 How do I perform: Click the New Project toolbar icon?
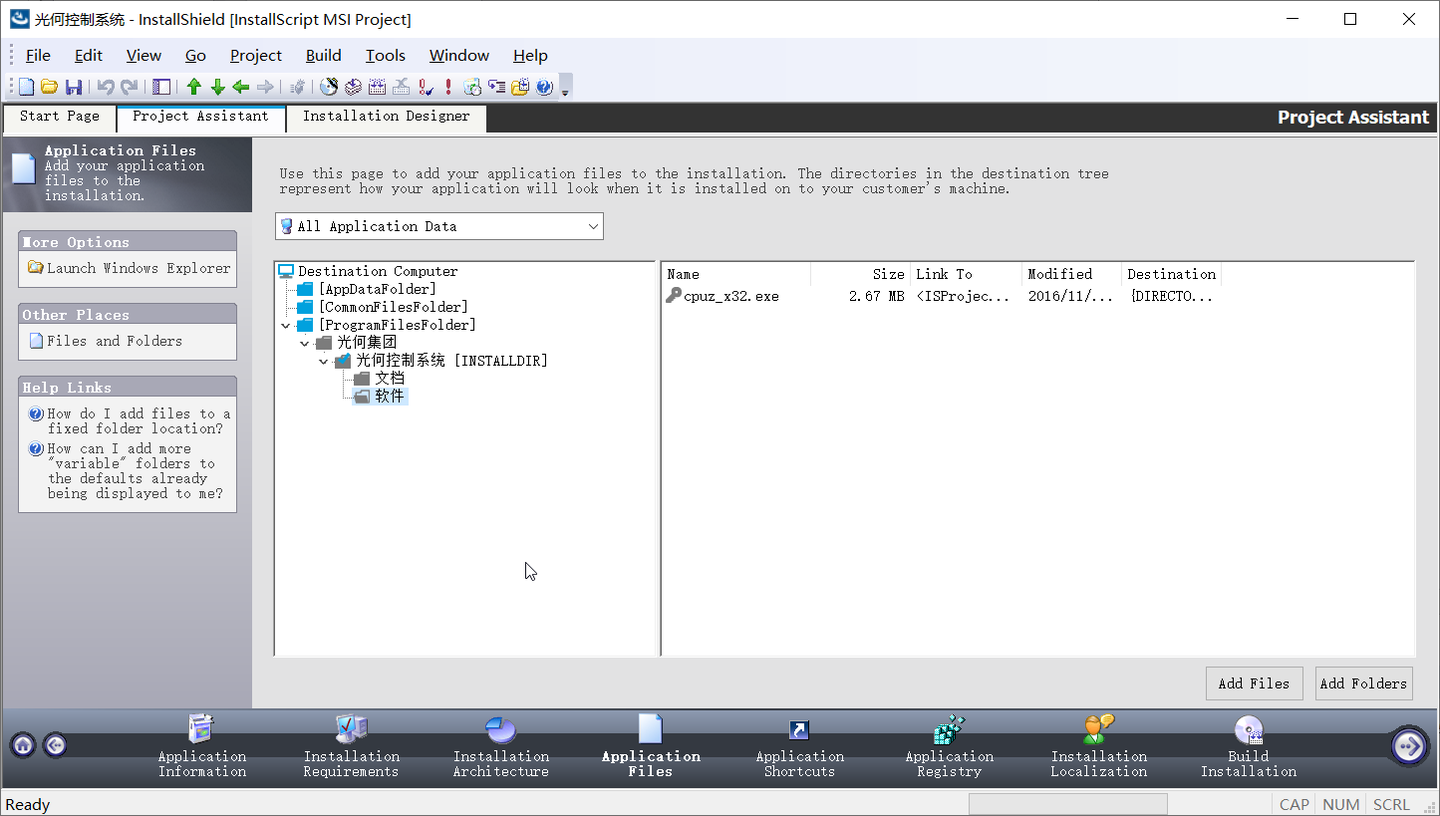[x=26, y=87]
